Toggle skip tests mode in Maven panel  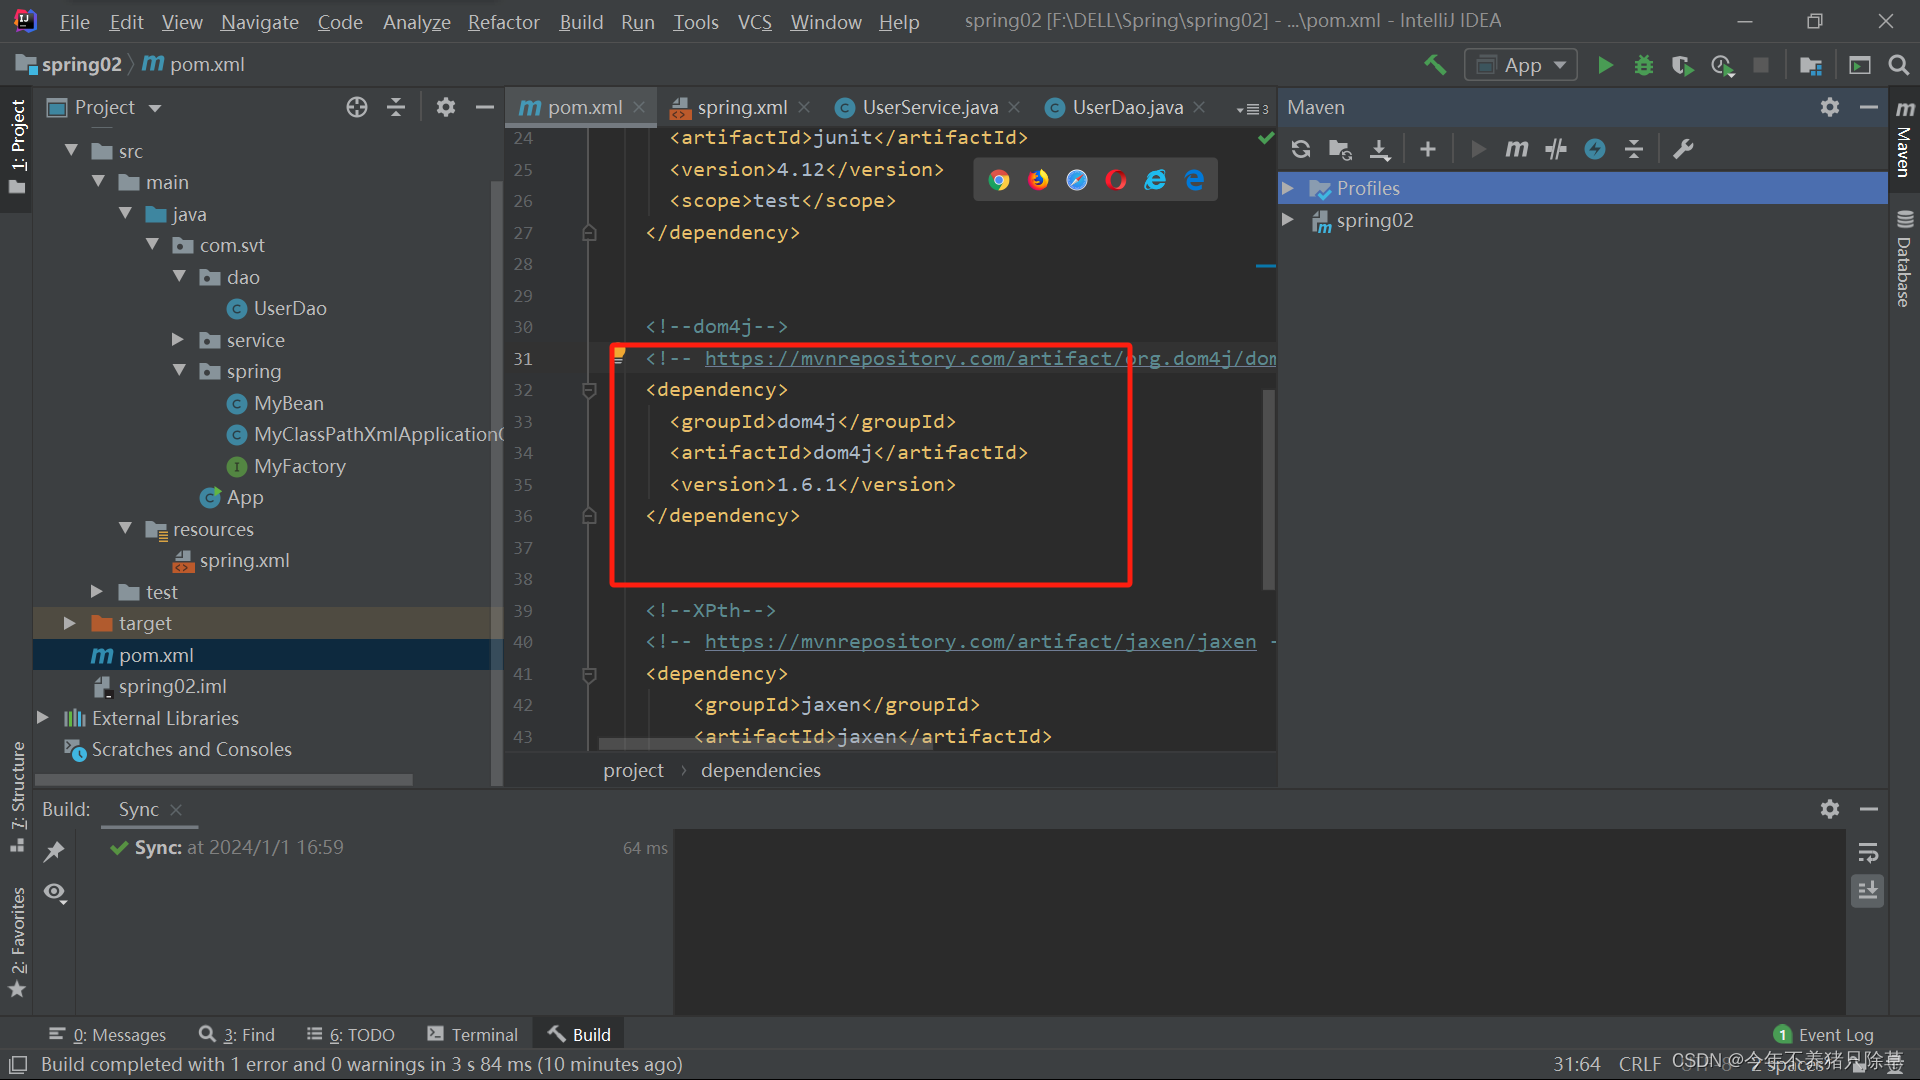[x=1555, y=148]
